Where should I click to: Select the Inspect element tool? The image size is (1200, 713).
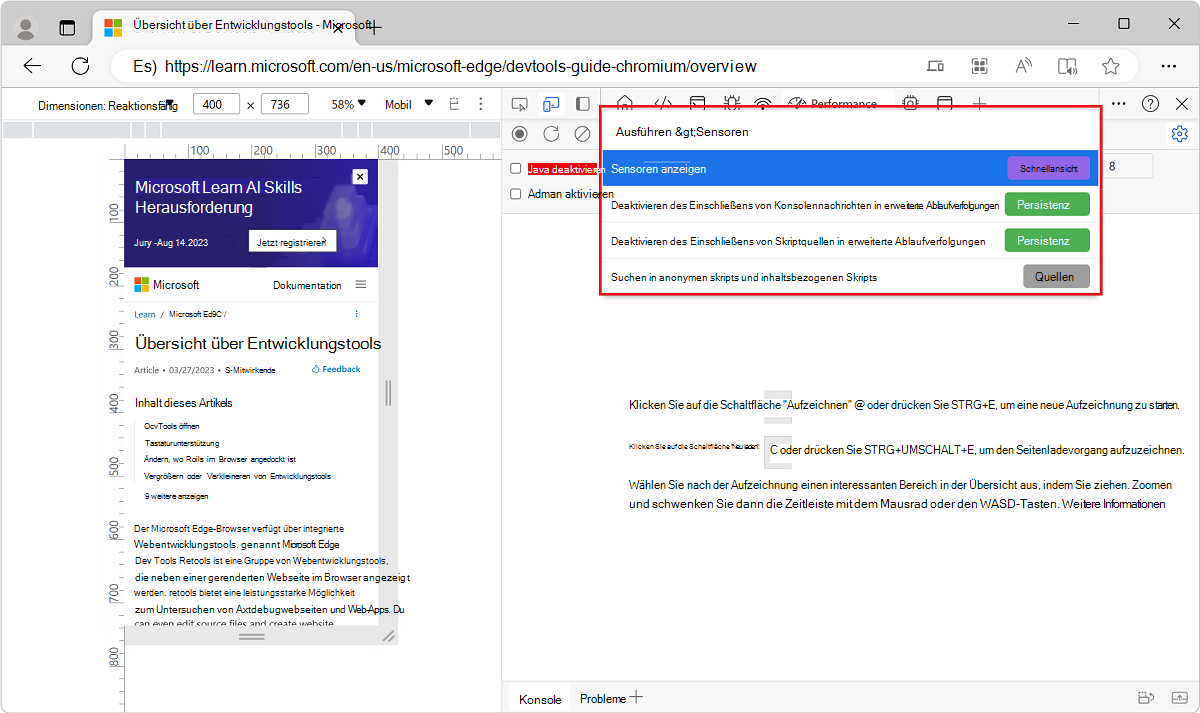[519, 103]
